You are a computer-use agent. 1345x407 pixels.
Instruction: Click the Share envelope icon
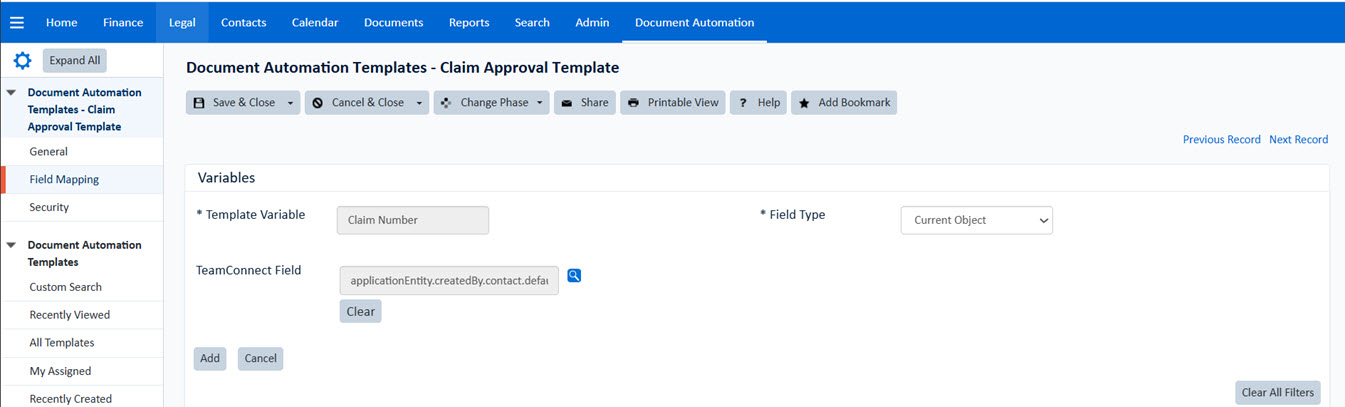tap(567, 103)
